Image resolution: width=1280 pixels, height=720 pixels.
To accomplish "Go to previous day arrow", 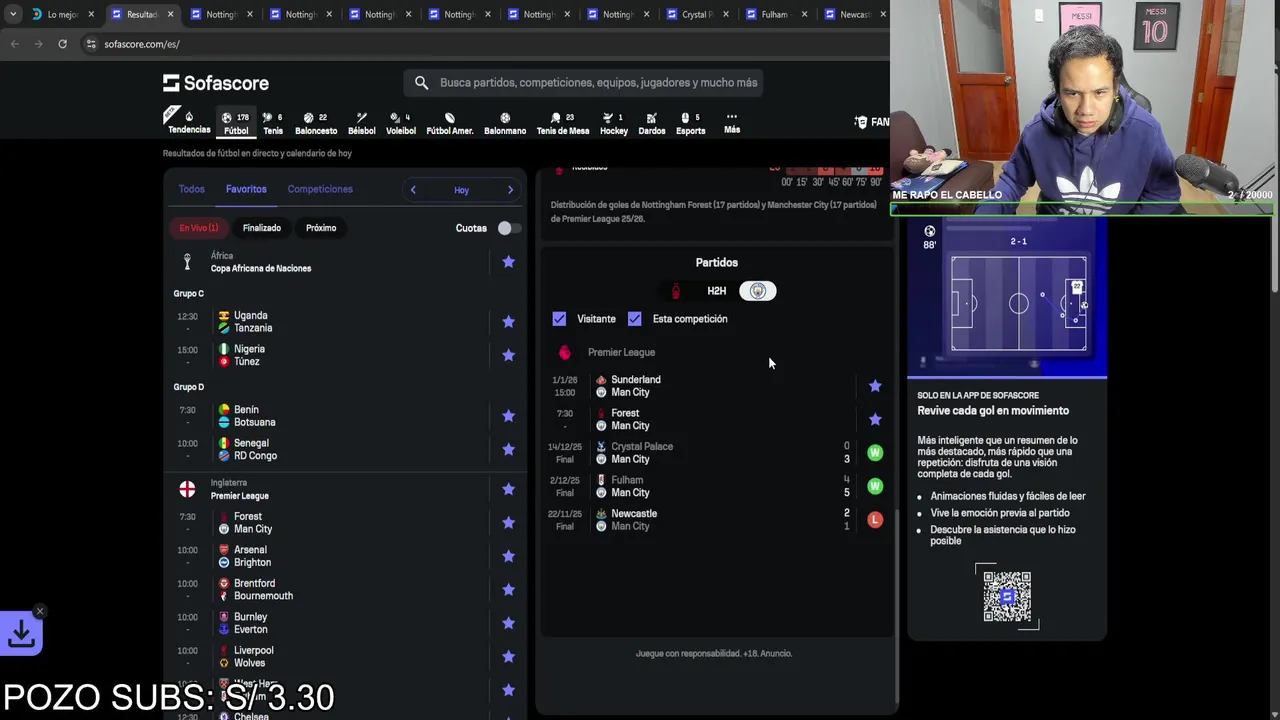I will click(x=413, y=190).
